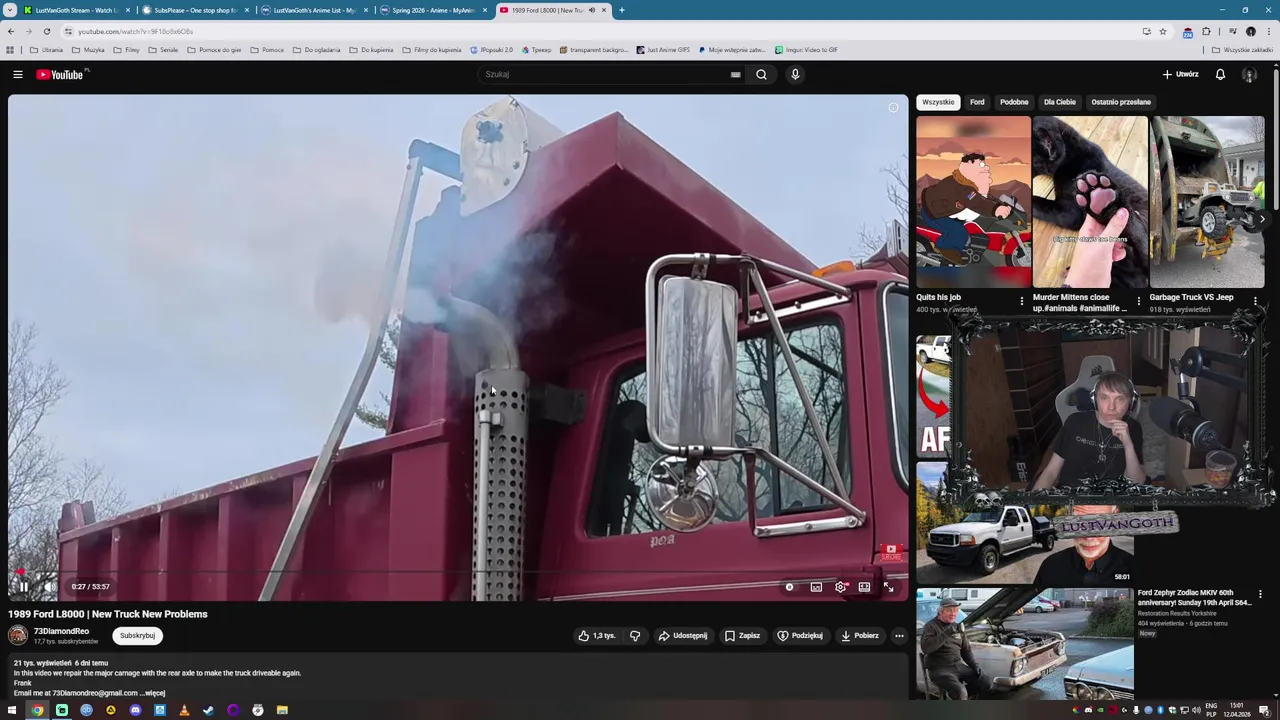1280x720 pixels.
Task: Pause the video
Action: click(x=23, y=587)
